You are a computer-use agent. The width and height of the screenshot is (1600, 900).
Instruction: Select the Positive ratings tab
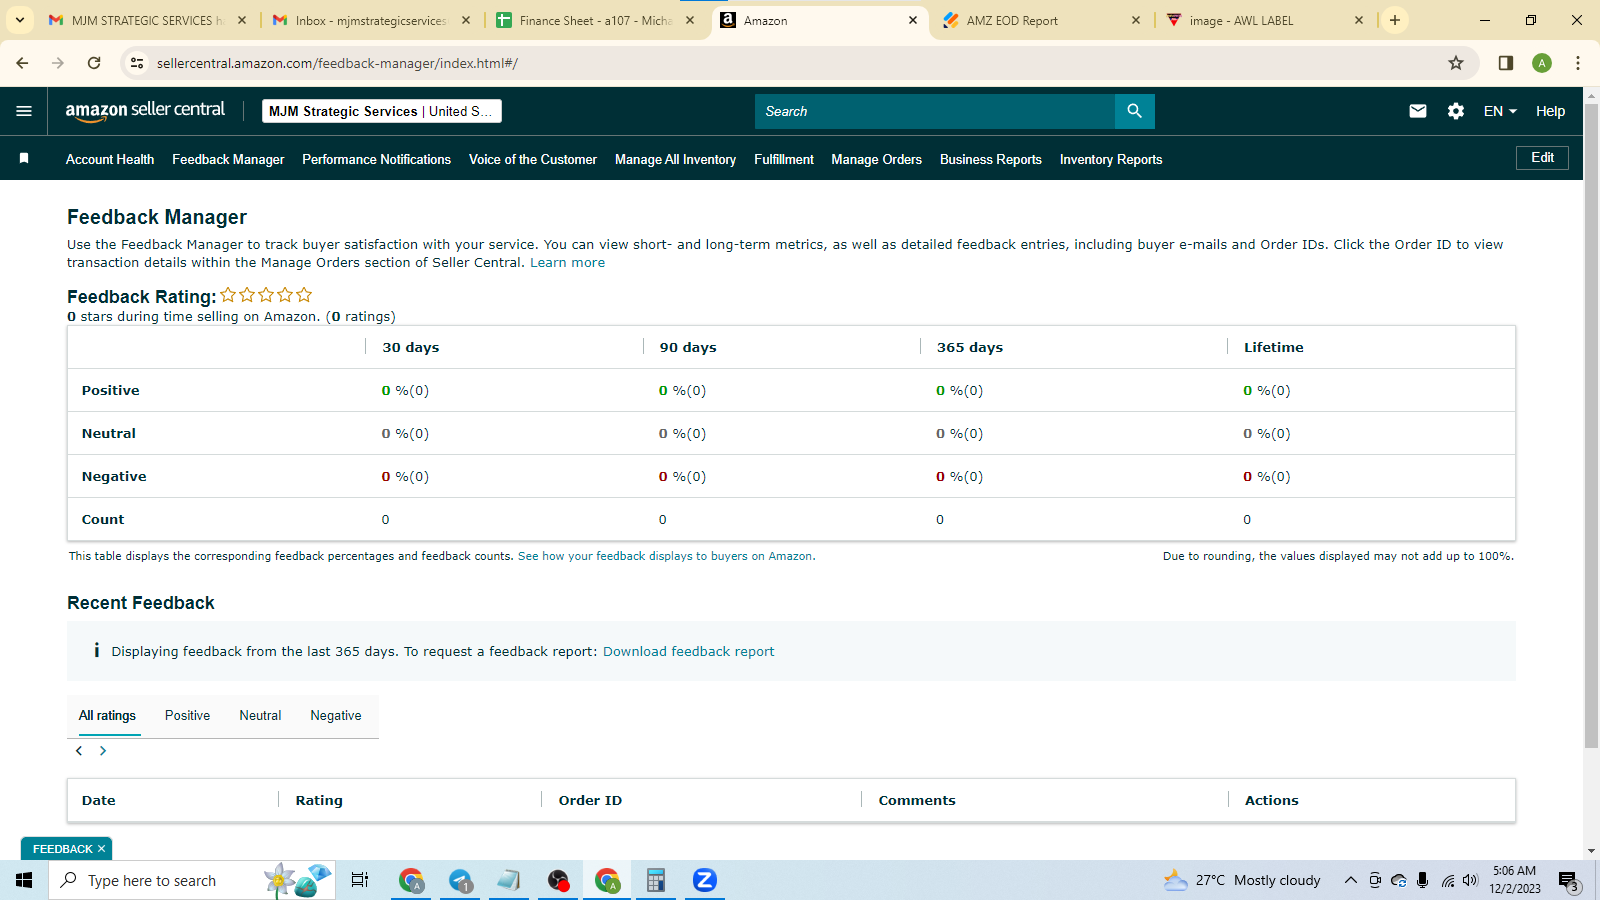(x=187, y=715)
